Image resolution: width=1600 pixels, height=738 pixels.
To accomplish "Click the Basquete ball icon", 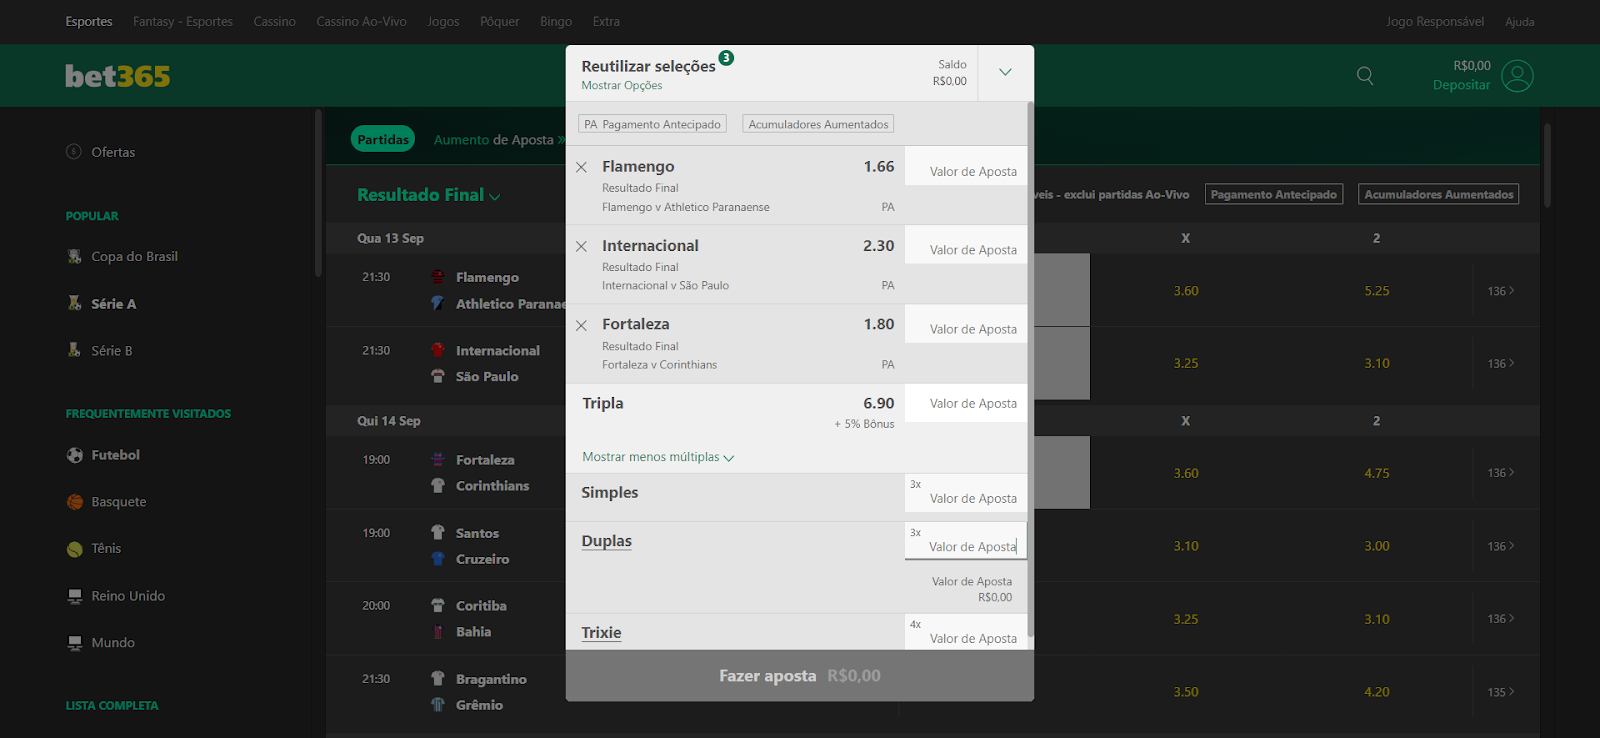I will coord(75,502).
